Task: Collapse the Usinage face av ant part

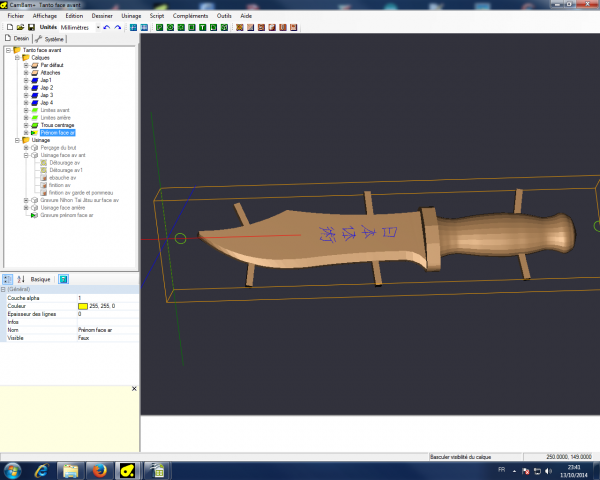Action: [26, 155]
